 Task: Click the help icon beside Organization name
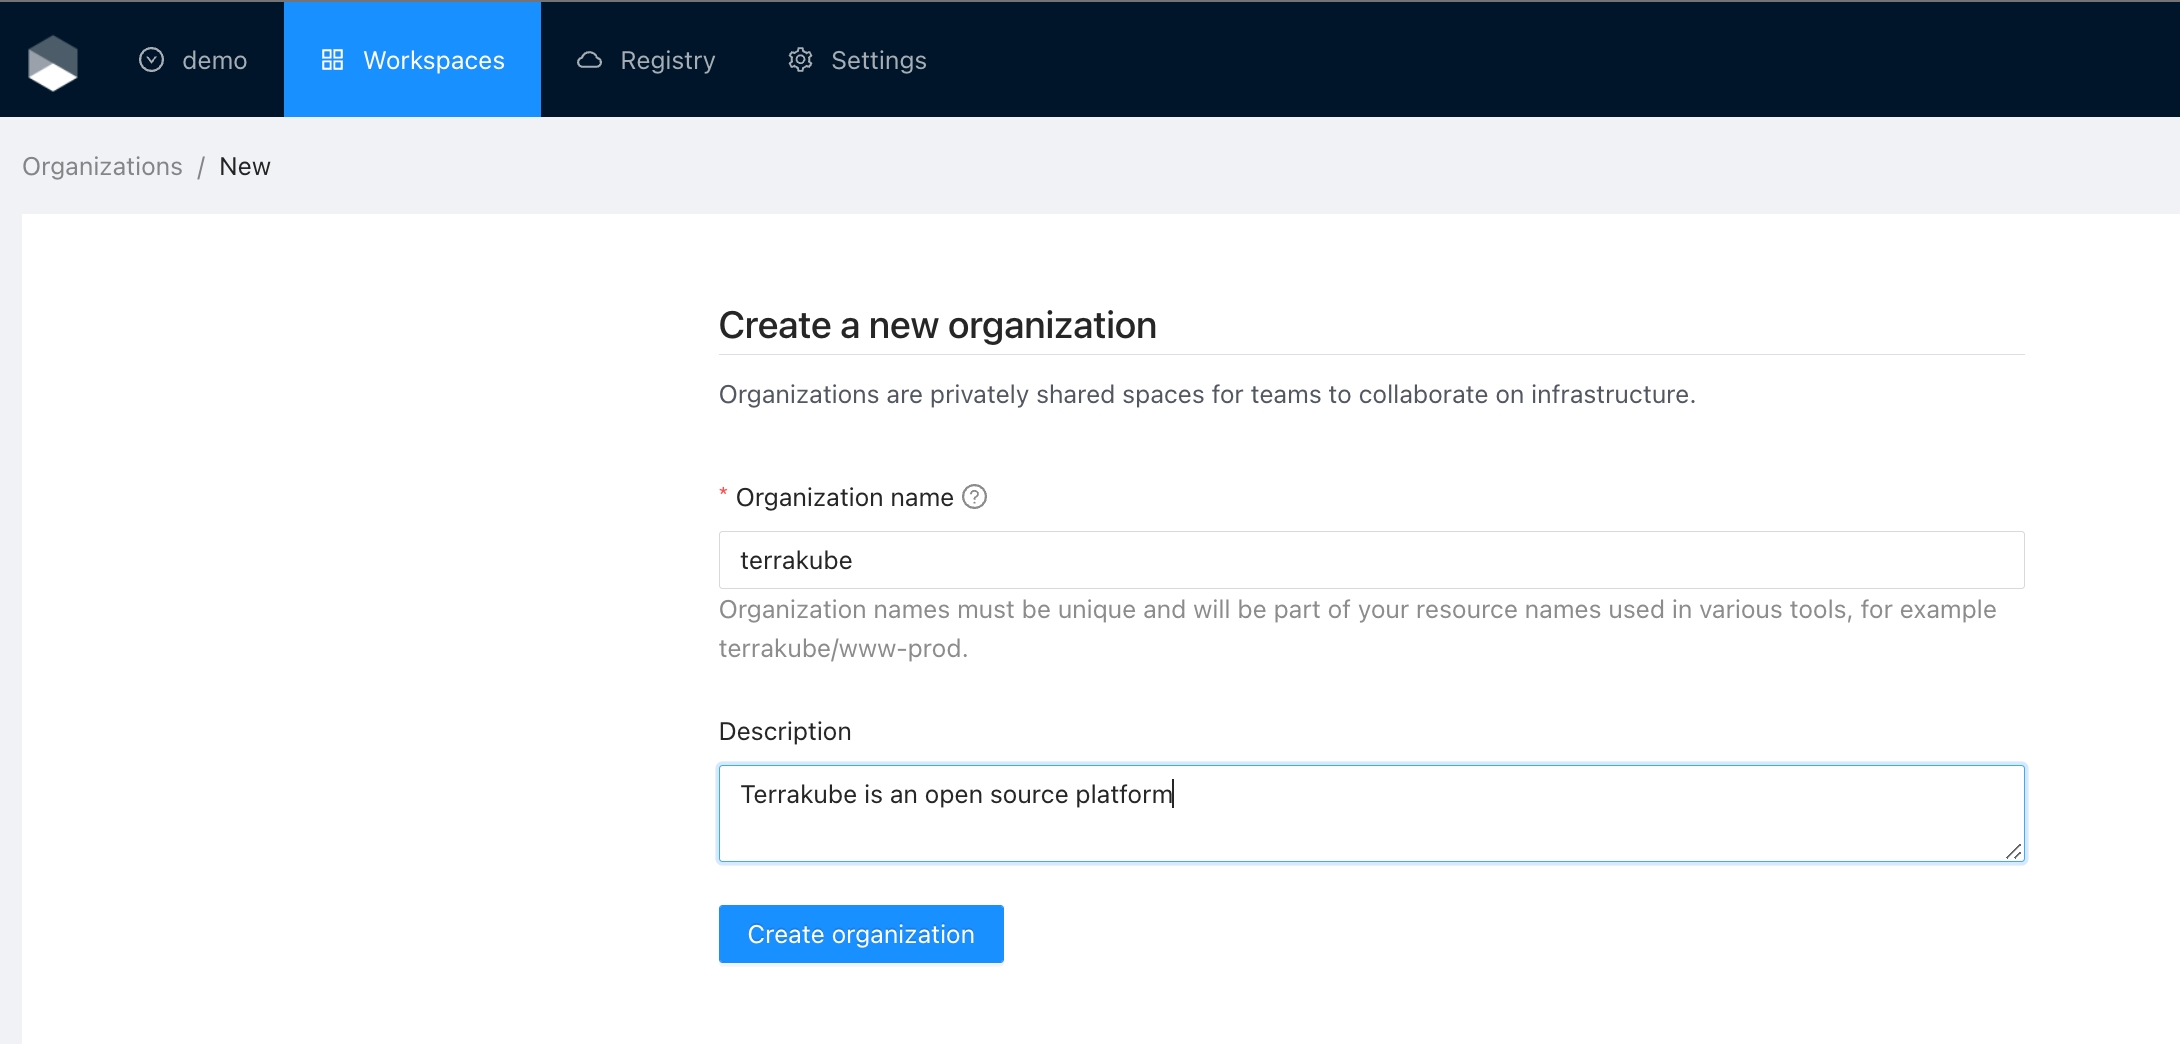pyautogui.click(x=974, y=497)
